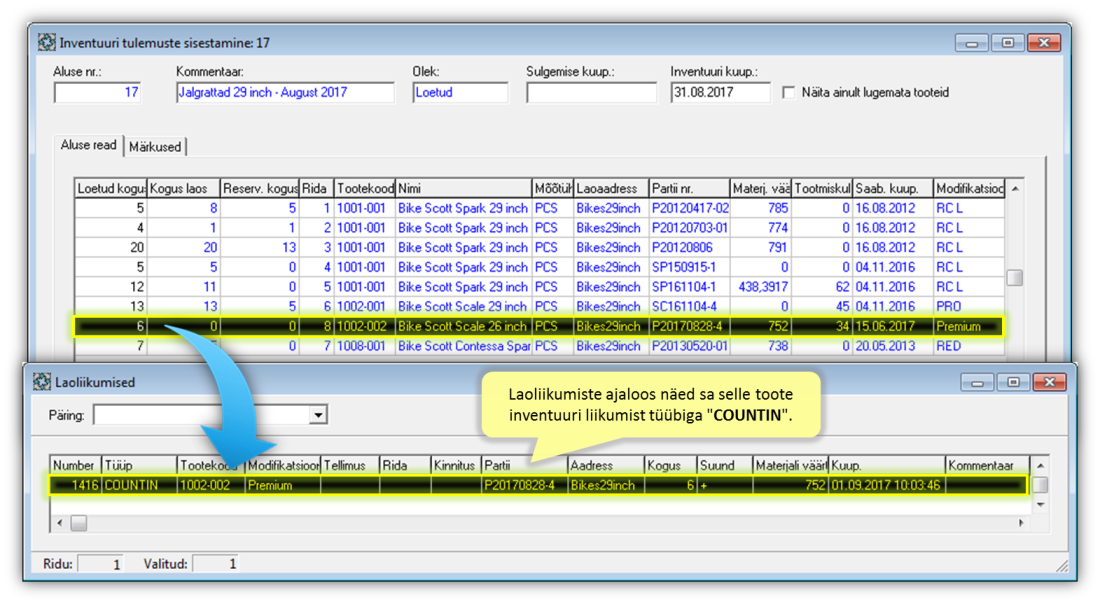1100x604 pixels.
Task: Click the Kommentaar column header in Laoliikumised
Action: [x=987, y=465]
